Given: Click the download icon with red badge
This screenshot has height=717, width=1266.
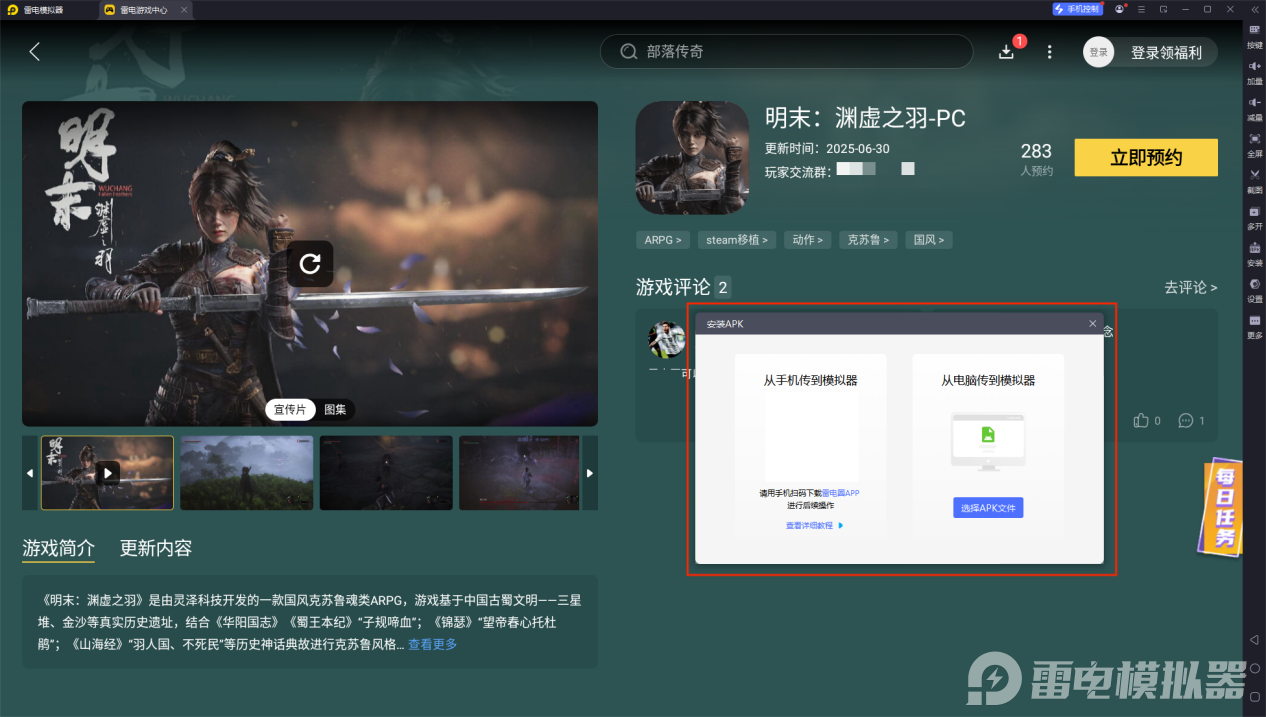Looking at the screenshot, I should pos(1006,51).
